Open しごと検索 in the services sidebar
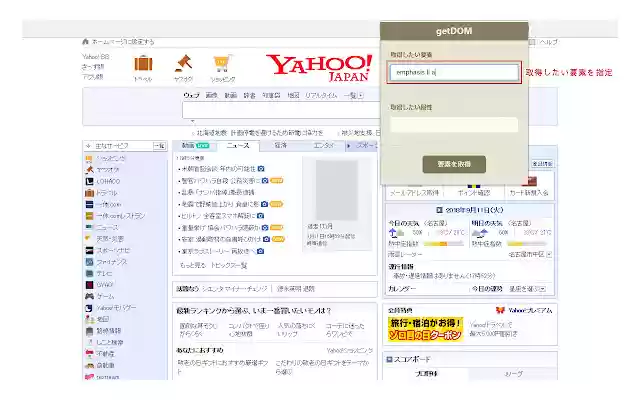640x400 pixels. click(109, 342)
